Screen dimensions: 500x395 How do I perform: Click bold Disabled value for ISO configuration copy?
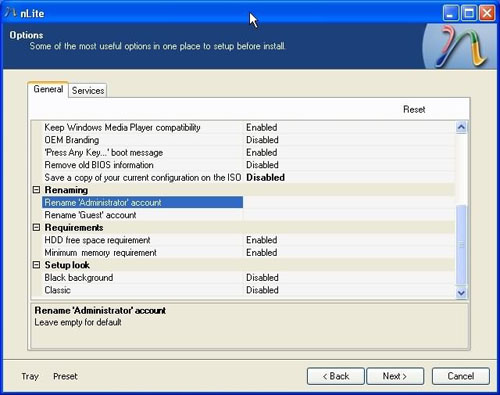pos(265,177)
